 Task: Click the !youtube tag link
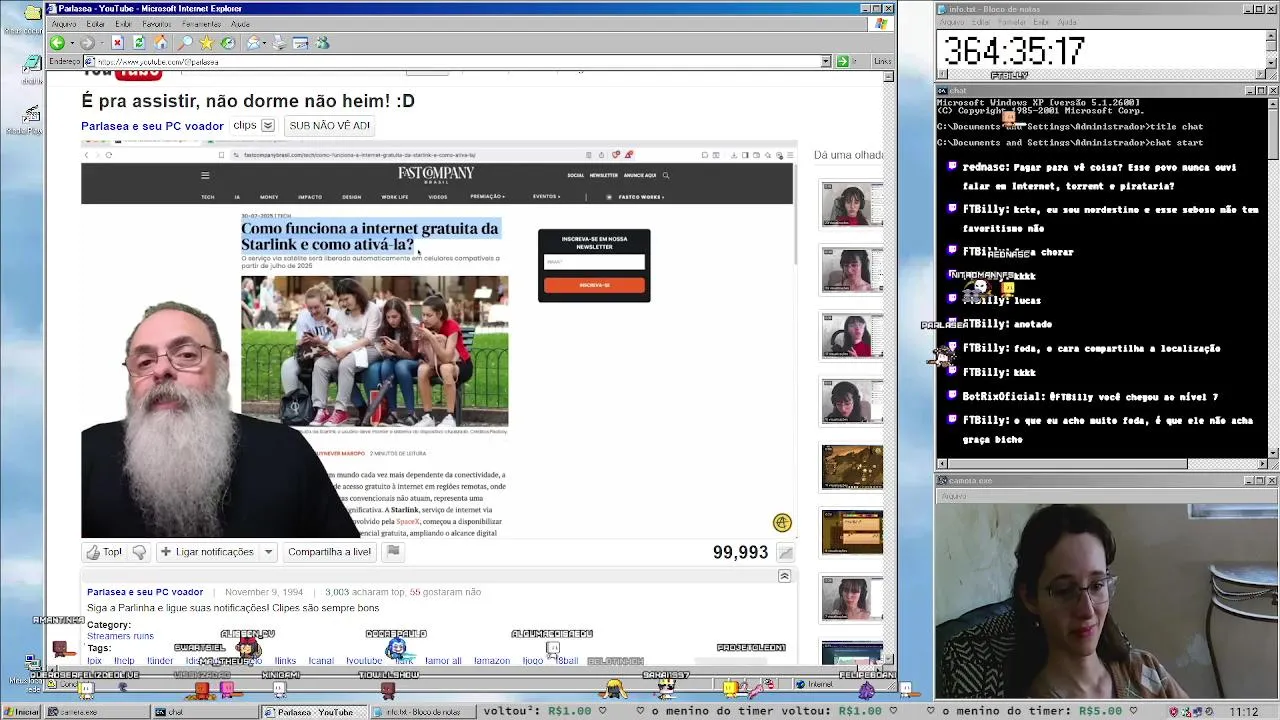pyautogui.click(x=364, y=661)
